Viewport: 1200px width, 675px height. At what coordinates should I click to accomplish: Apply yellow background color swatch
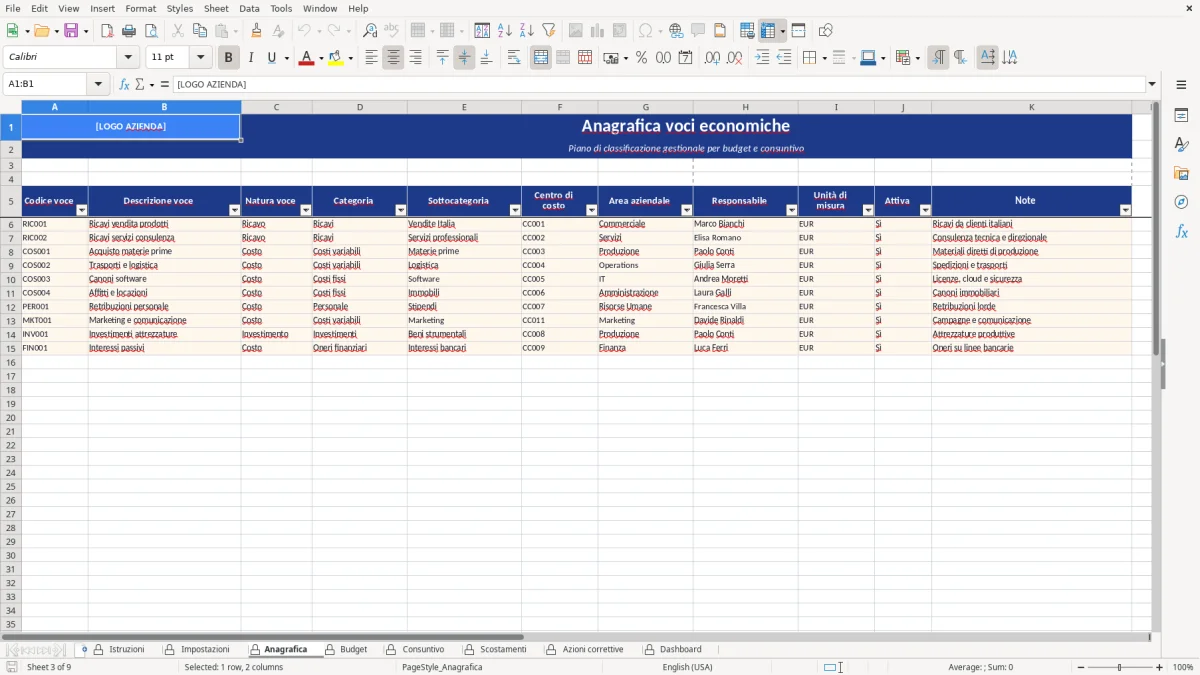[337, 58]
